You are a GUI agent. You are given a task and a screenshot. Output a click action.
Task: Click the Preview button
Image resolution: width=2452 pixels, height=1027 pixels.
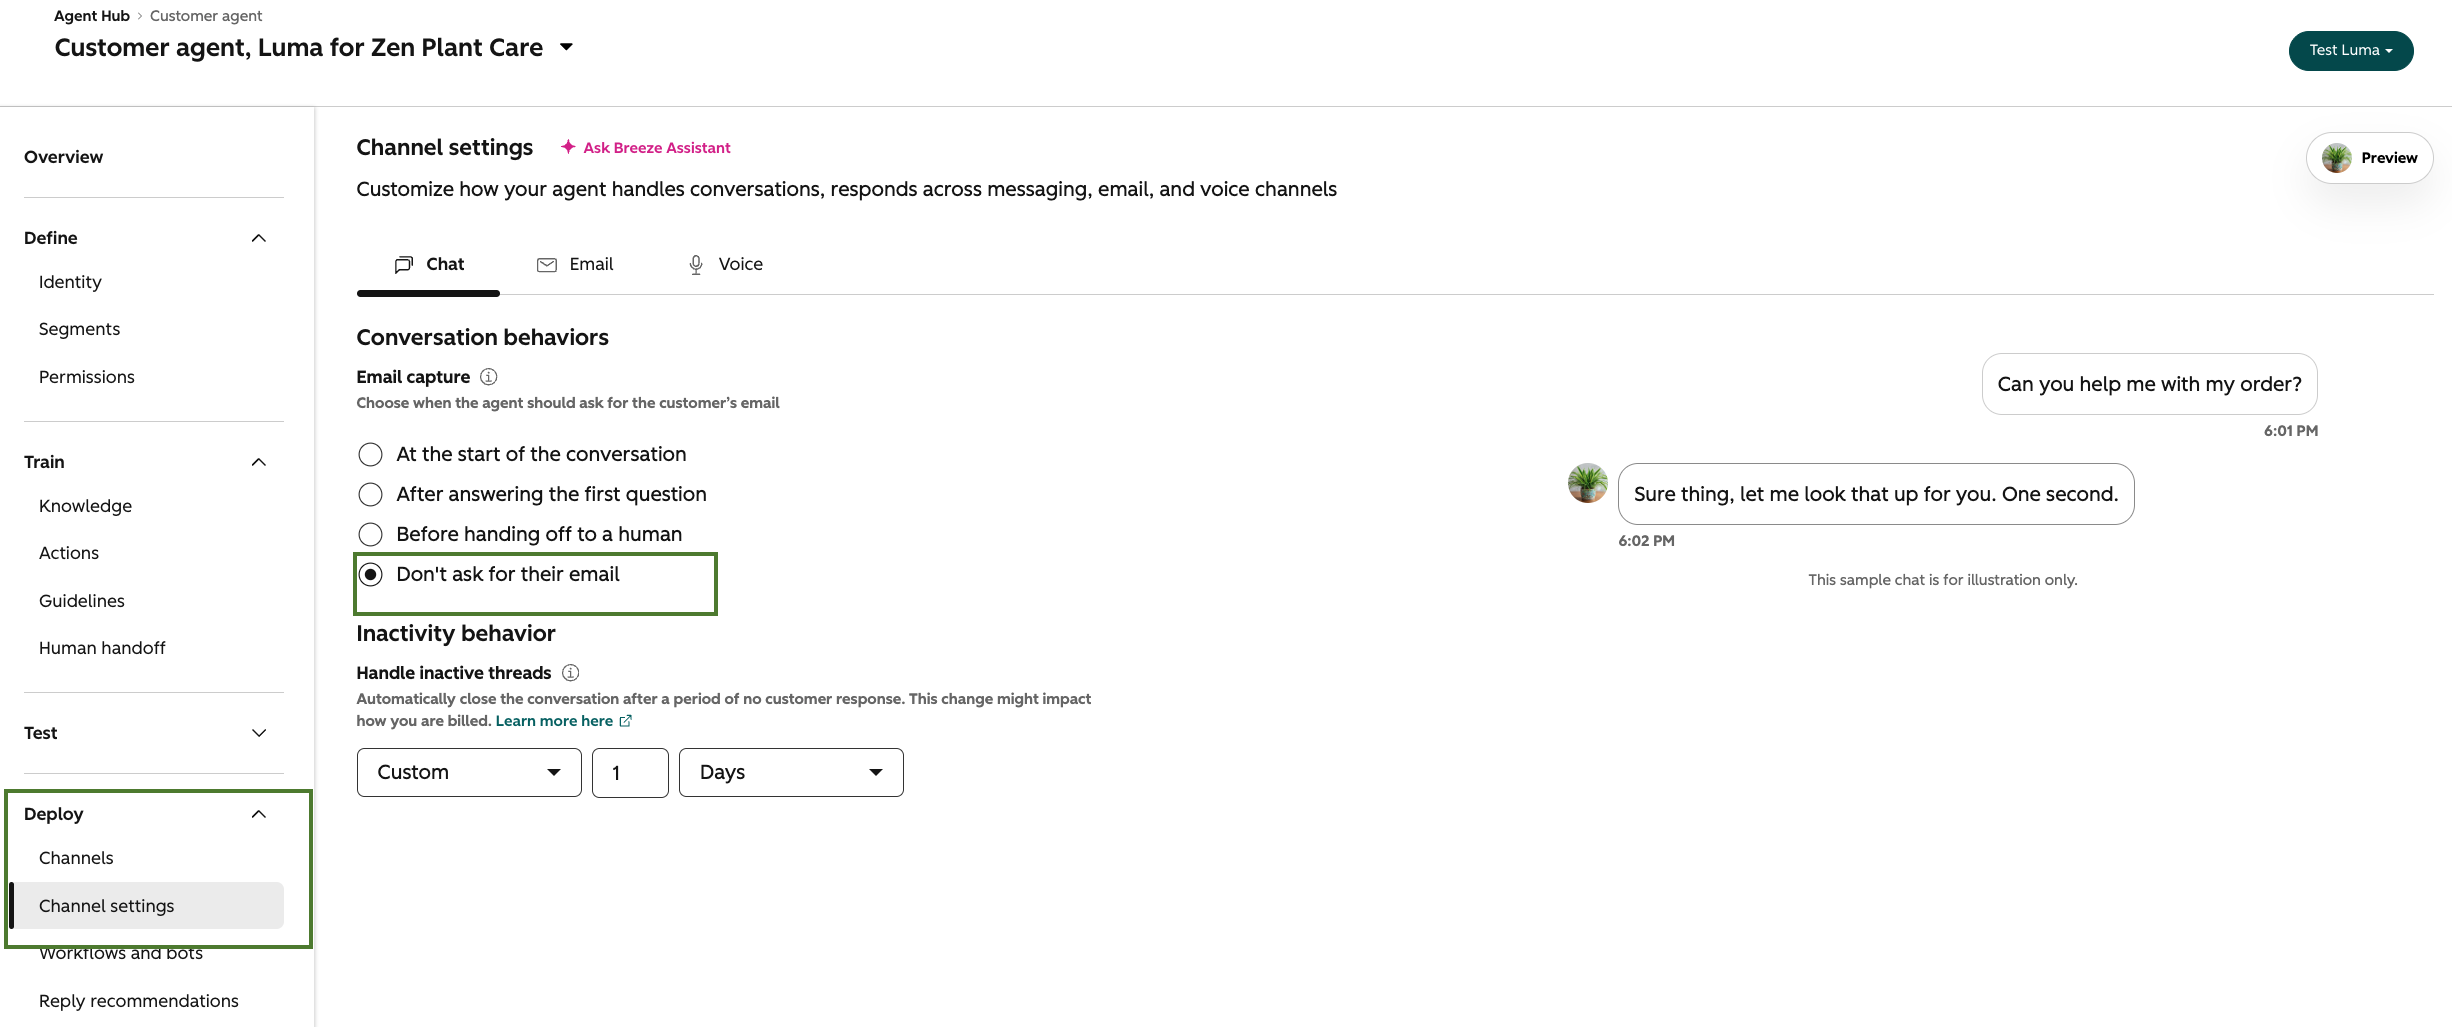2370,158
